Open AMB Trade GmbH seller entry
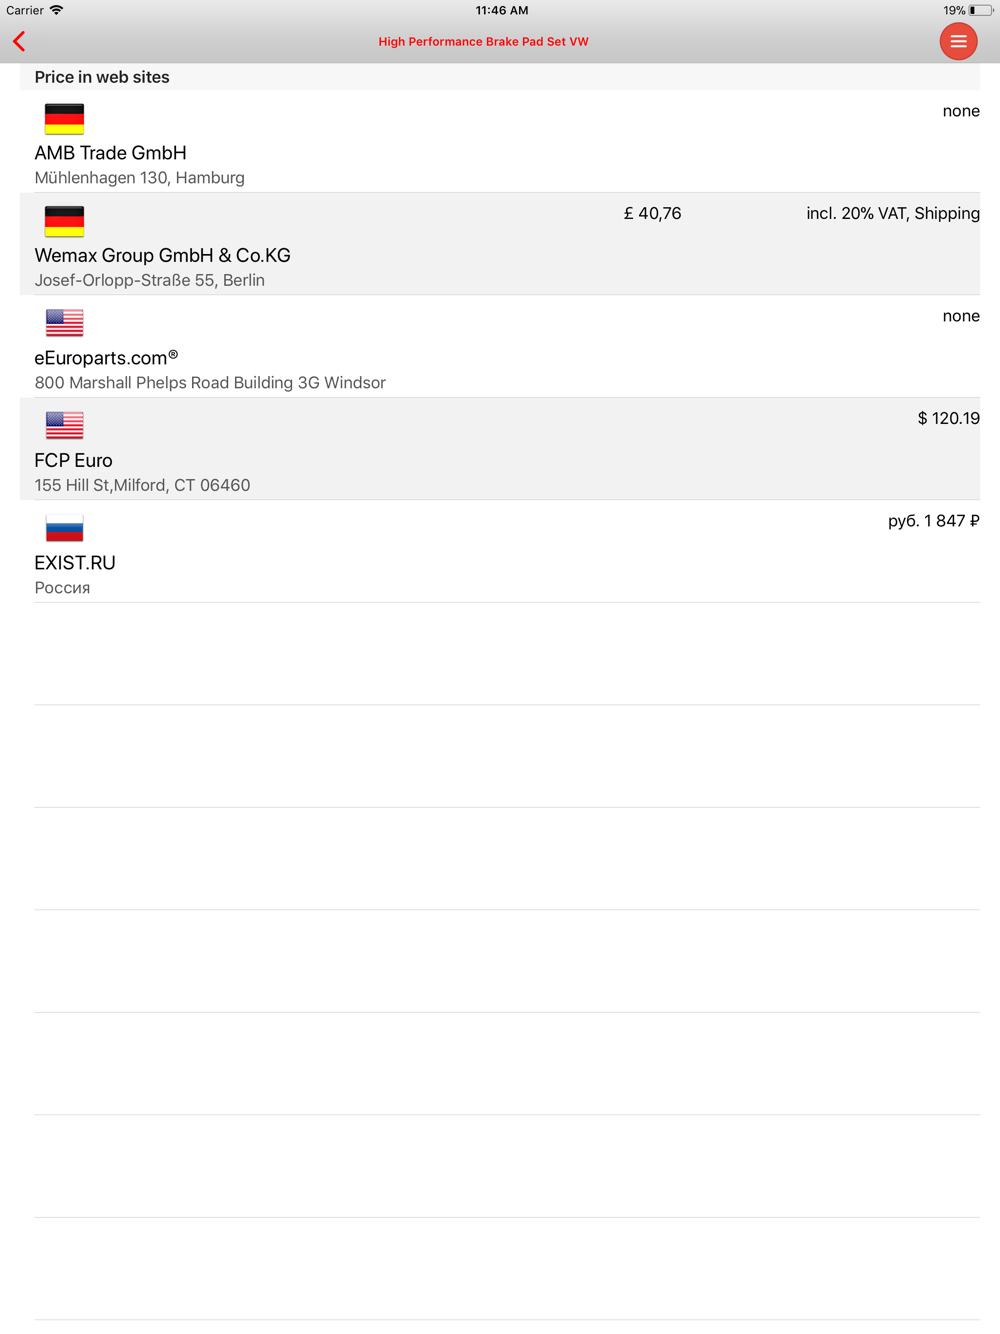 tap(500, 141)
